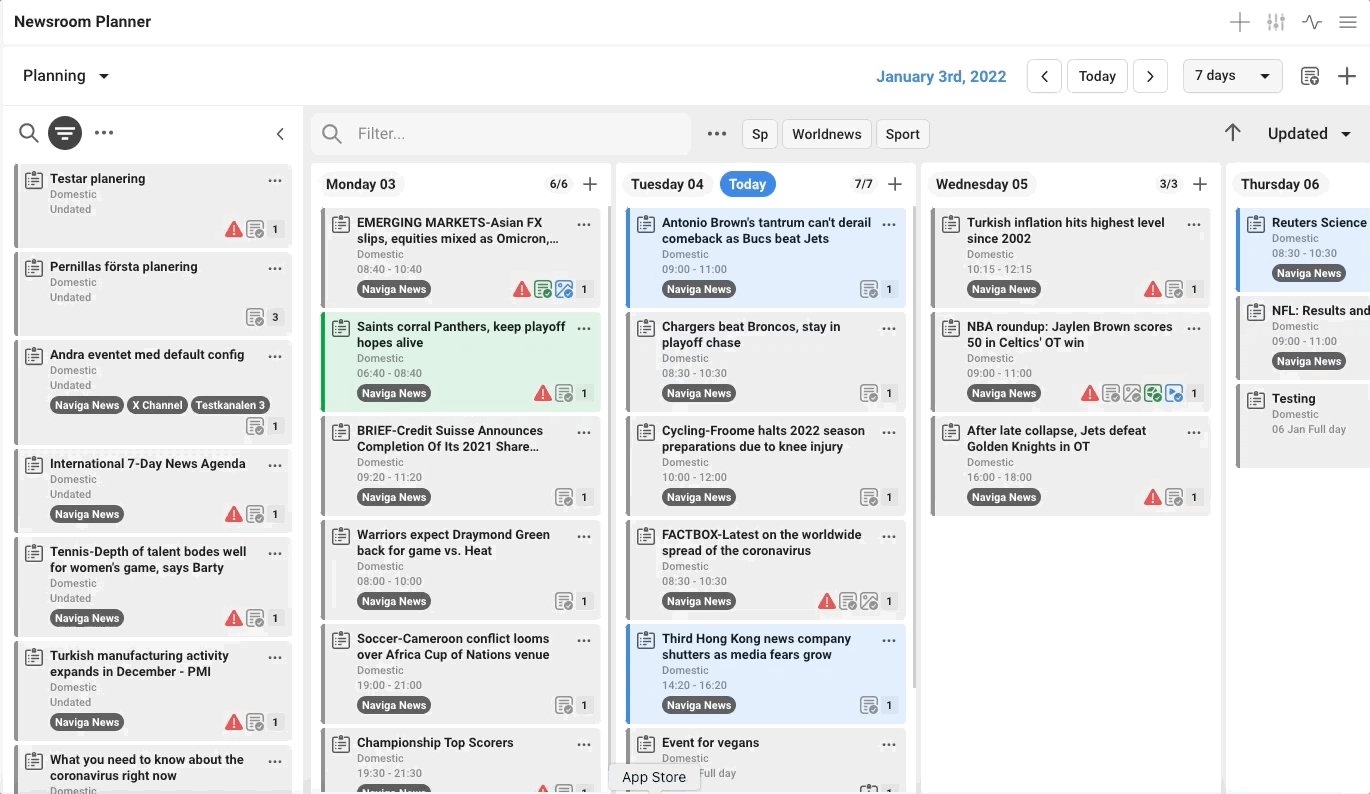Viewport: 1370px width, 794px height.
Task: Open the Updated sort dropdown
Action: (x=1309, y=134)
